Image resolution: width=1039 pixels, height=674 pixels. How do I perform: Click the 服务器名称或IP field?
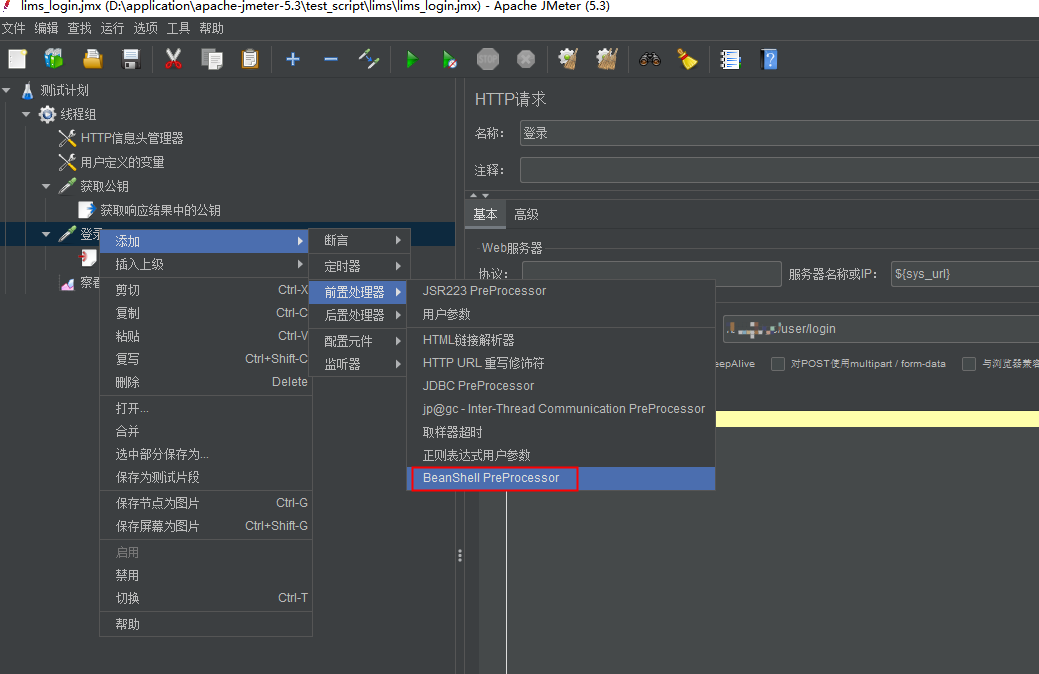(x=965, y=274)
